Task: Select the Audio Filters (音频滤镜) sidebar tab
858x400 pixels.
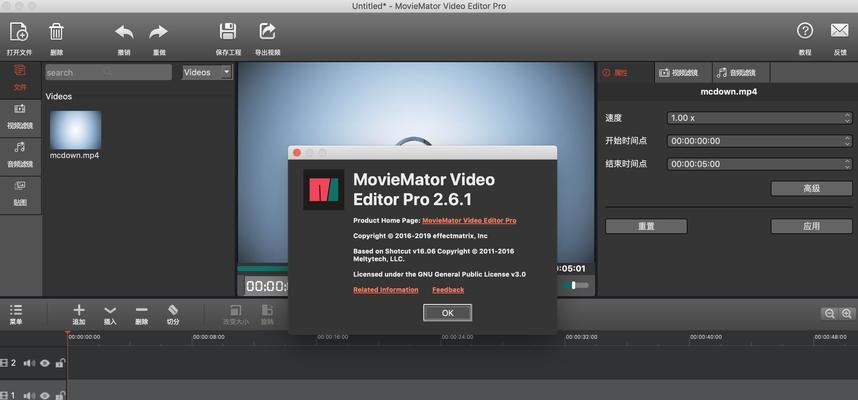Action: pyautogui.click(x=20, y=156)
